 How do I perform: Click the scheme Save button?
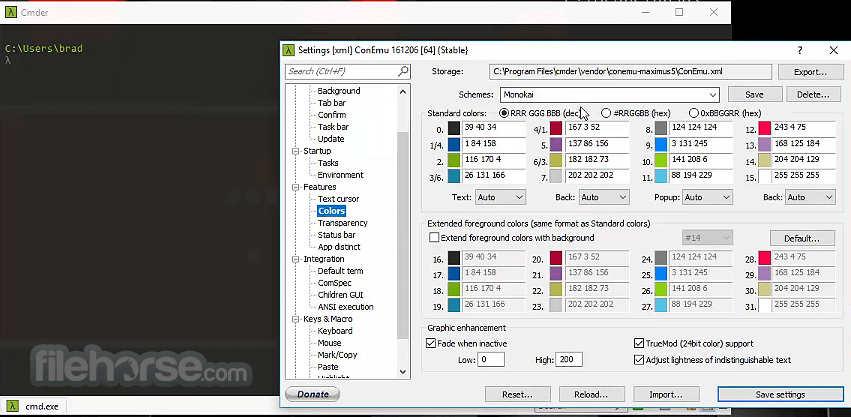pos(754,94)
